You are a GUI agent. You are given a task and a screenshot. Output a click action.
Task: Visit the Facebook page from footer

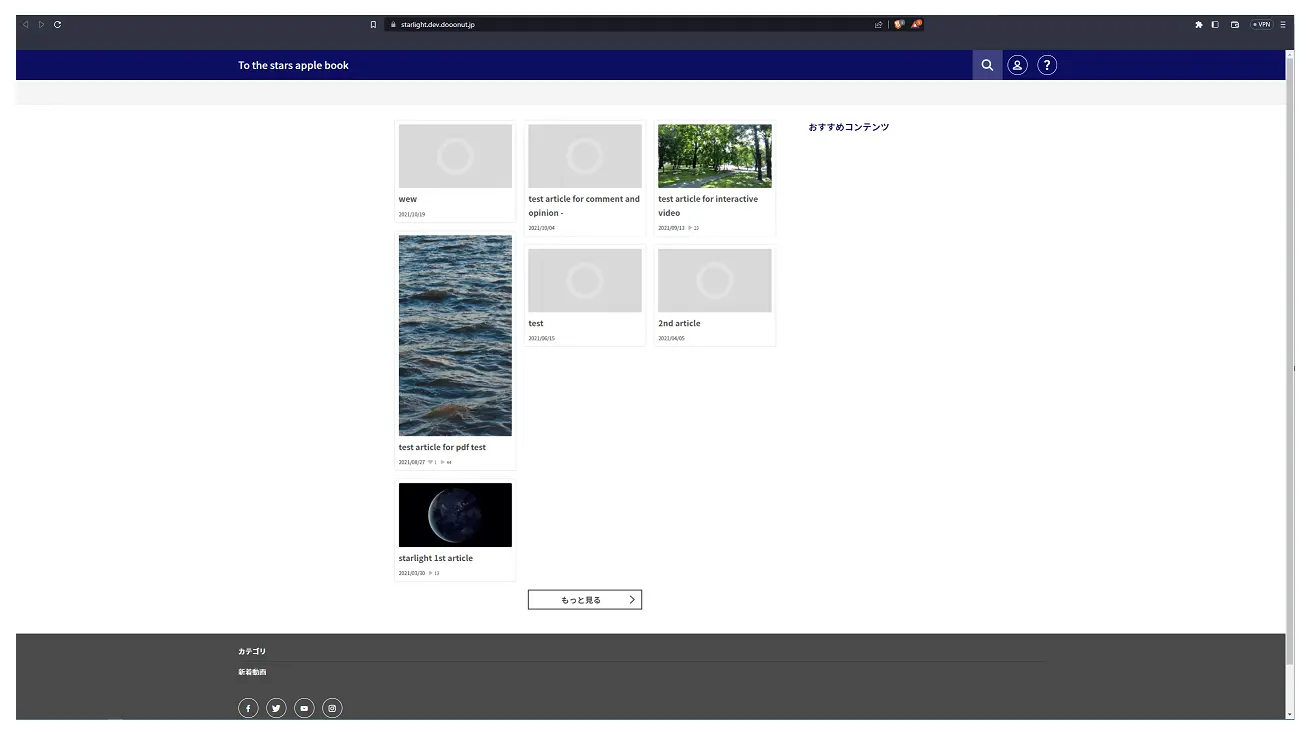[248, 708]
